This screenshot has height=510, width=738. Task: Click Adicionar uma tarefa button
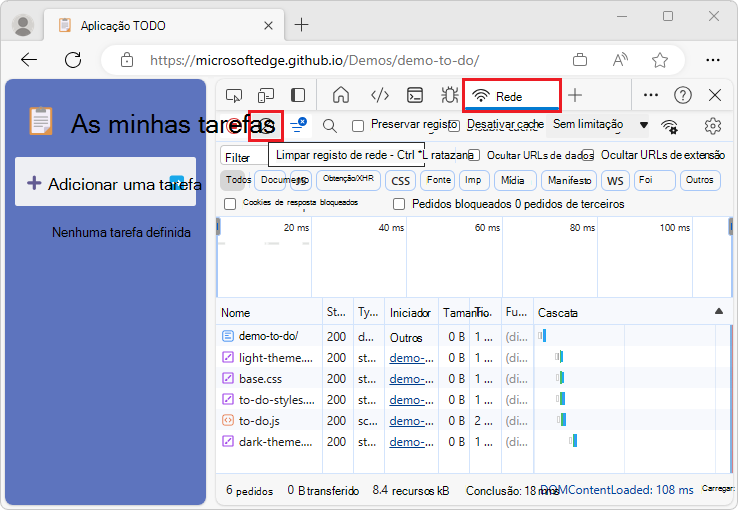point(105,182)
